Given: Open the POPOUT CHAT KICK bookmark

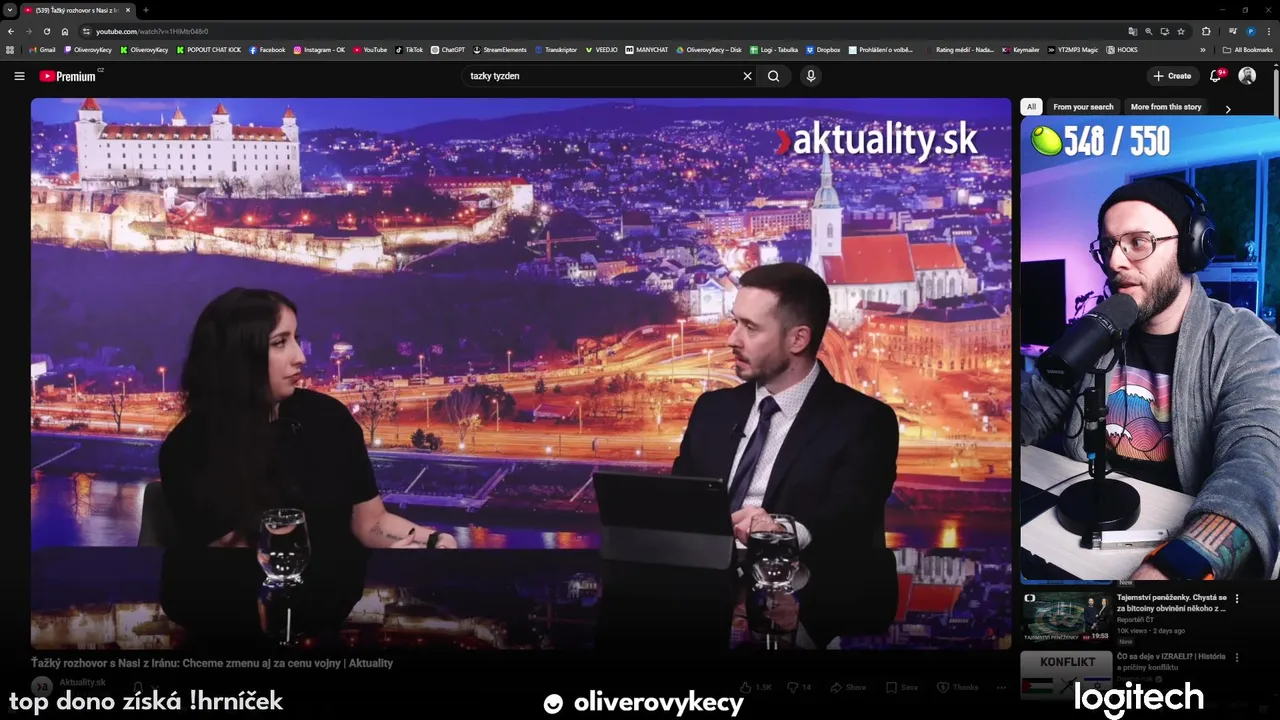Looking at the screenshot, I should click(208, 49).
